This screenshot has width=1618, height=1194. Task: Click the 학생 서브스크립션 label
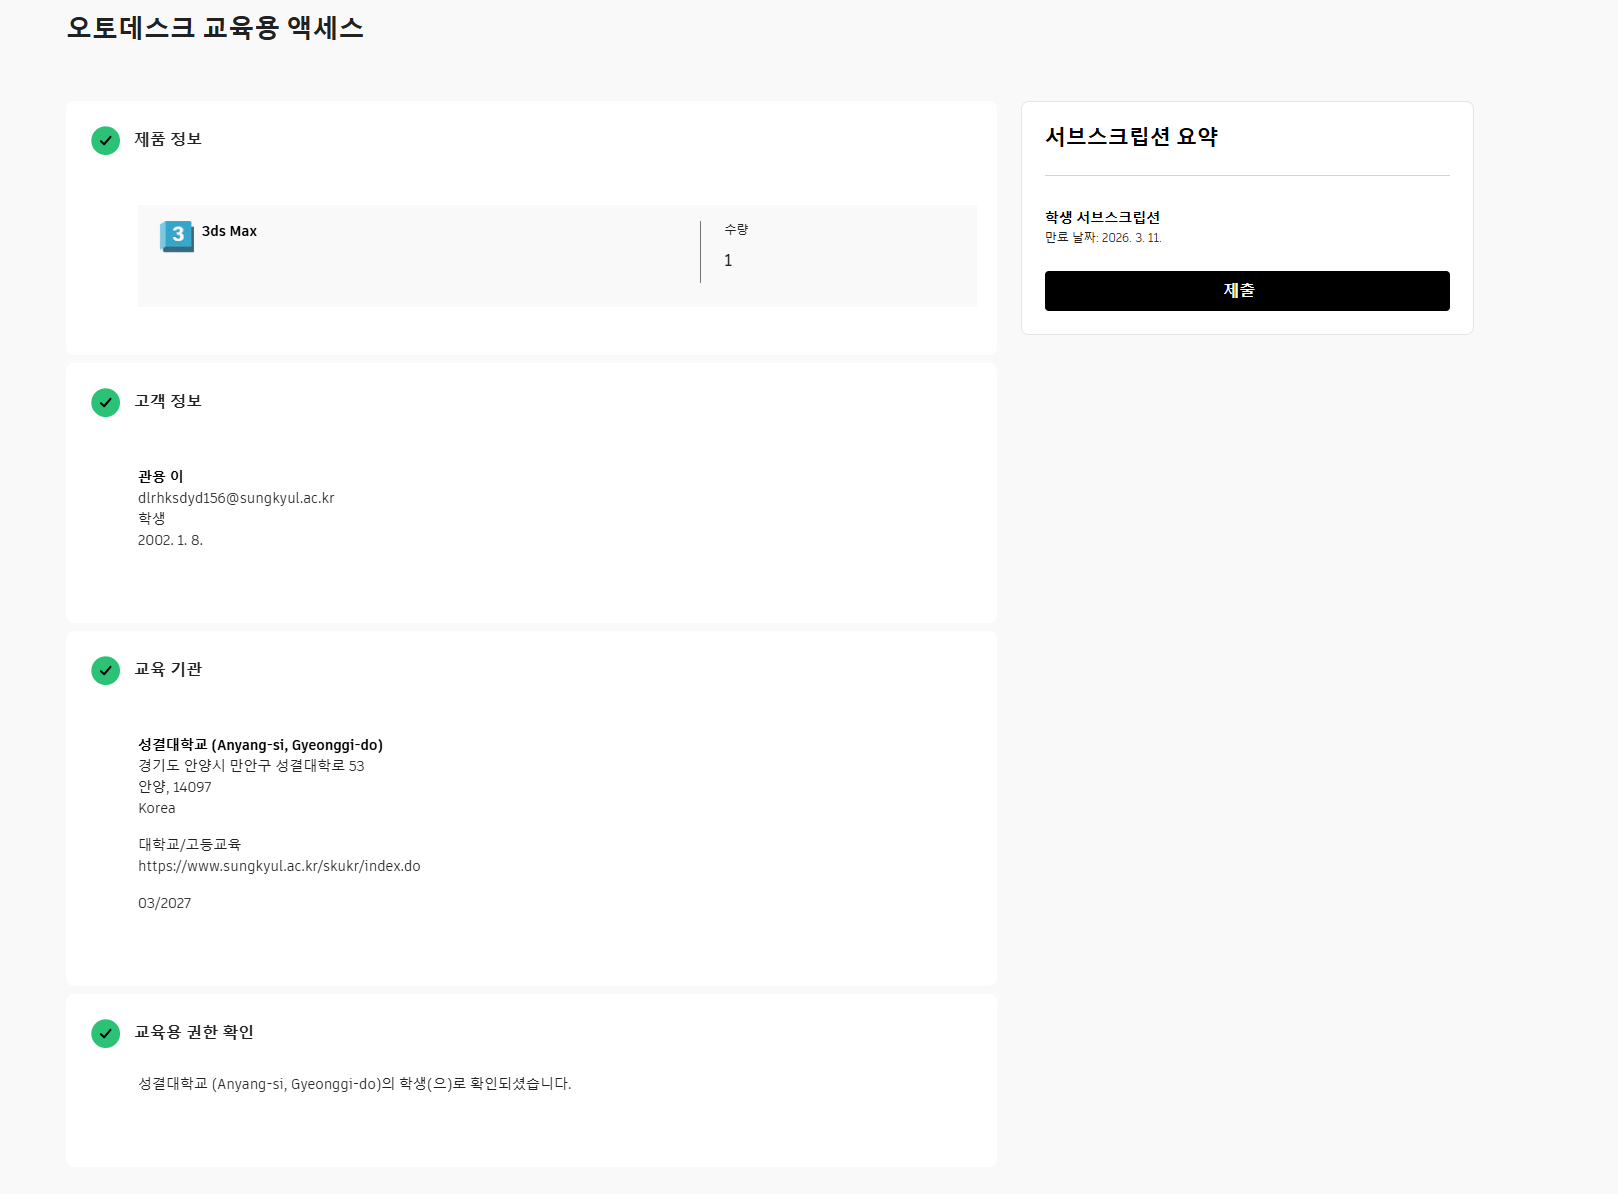[1103, 217]
